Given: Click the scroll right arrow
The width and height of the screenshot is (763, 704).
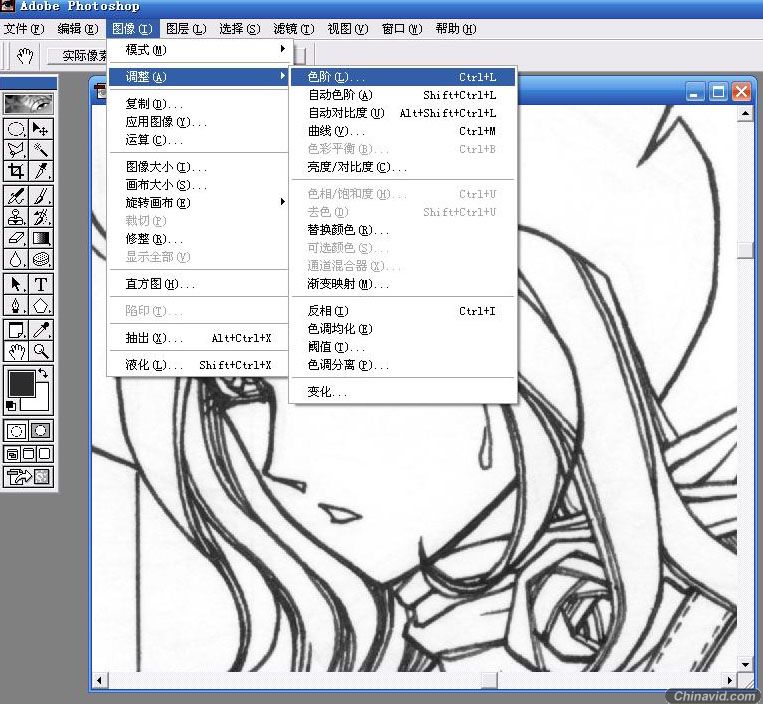Looking at the screenshot, I should click(729, 680).
